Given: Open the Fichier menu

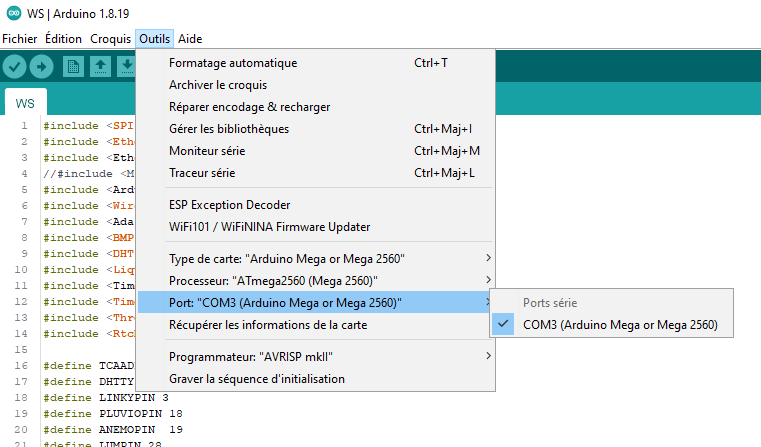Looking at the screenshot, I should coord(20,39).
